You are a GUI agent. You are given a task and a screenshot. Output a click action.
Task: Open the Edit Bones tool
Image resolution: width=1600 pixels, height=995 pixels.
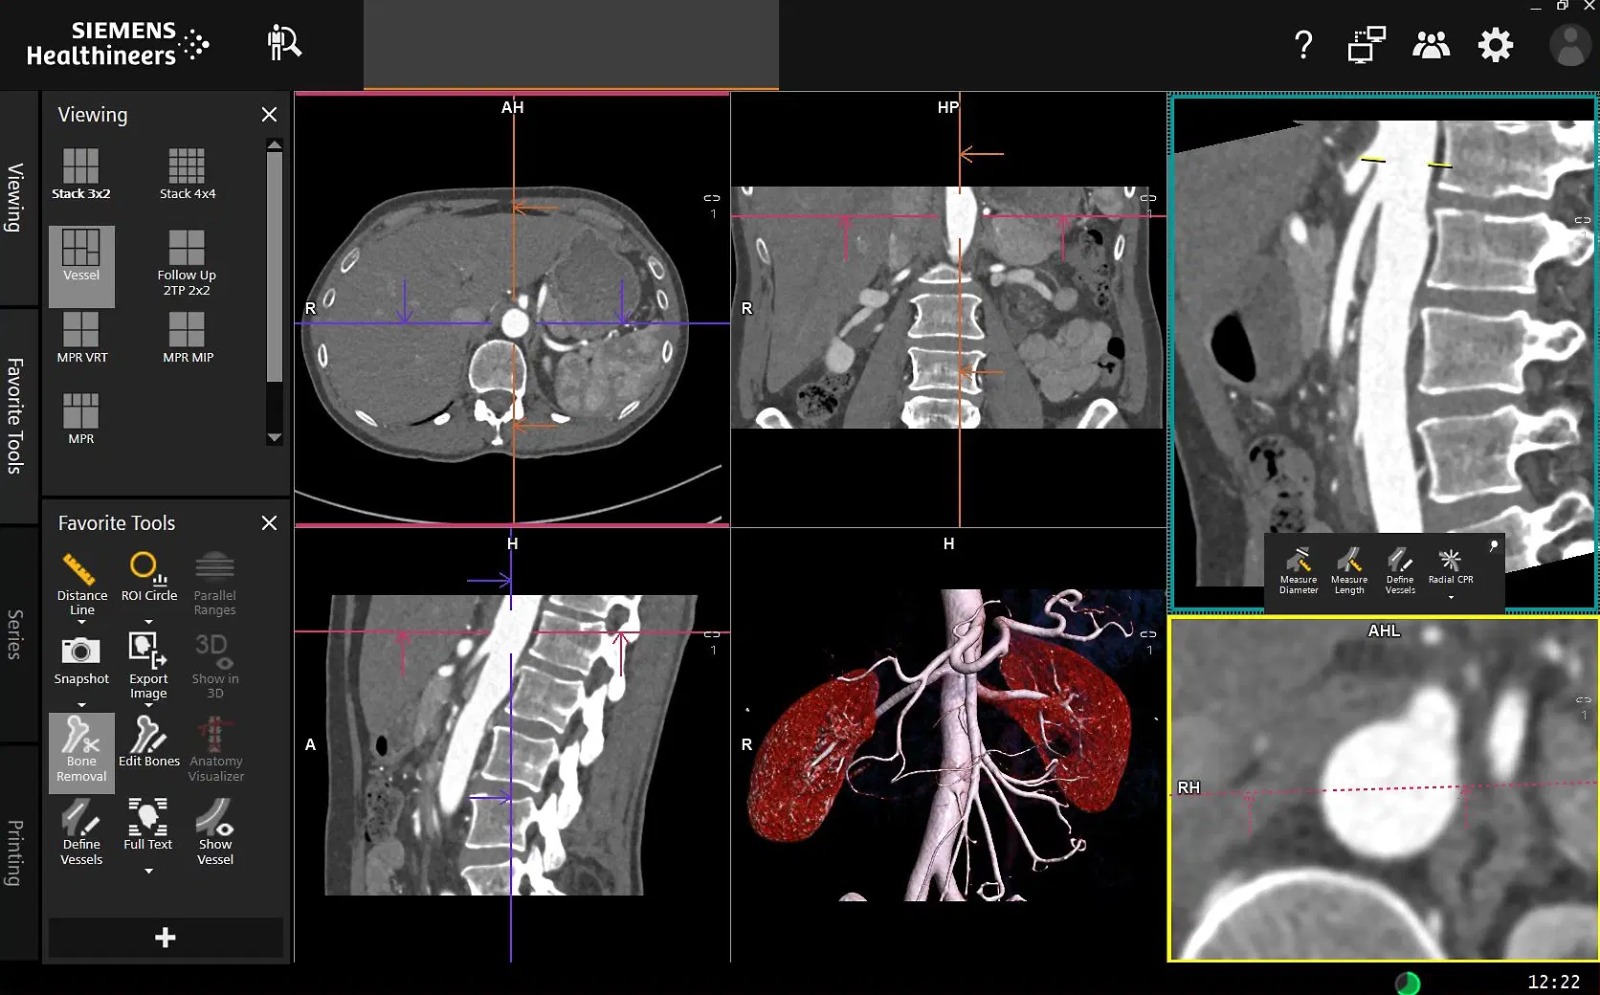[148, 743]
